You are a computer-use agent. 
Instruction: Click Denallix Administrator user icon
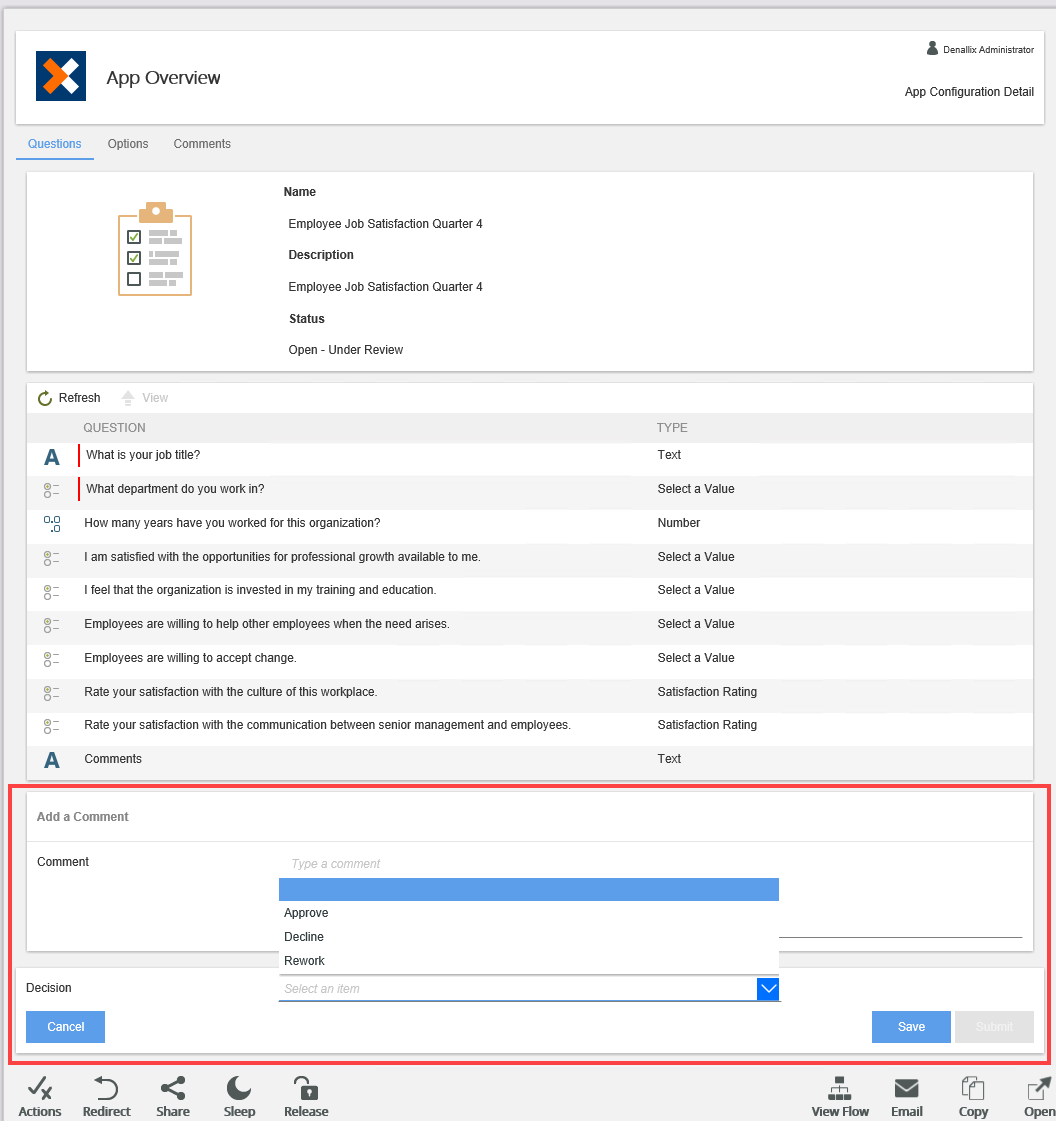pos(932,48)
